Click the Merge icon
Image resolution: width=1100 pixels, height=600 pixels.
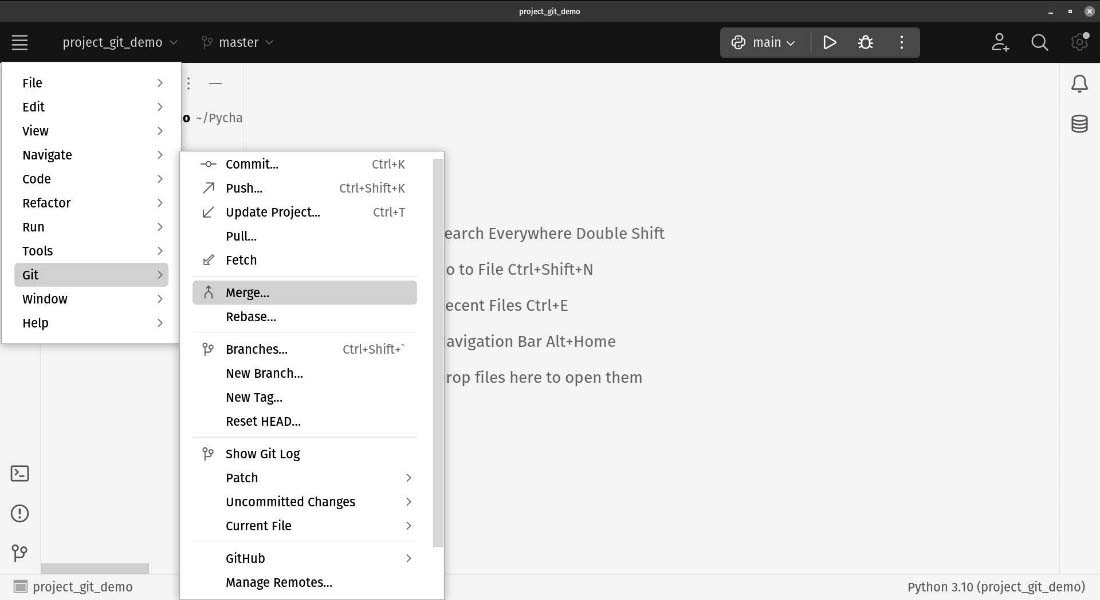pos(208,293)
